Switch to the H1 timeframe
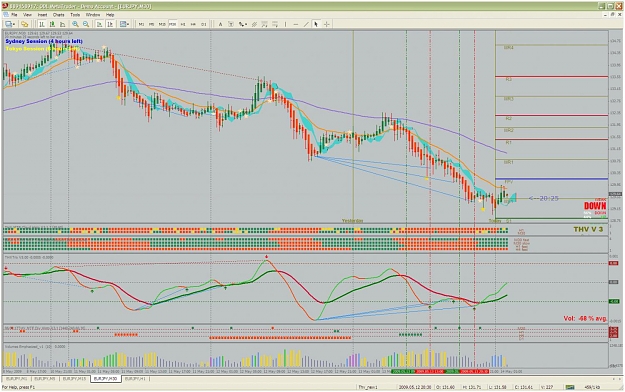Screen dimensions: 625x392 (x=183, y=24)
